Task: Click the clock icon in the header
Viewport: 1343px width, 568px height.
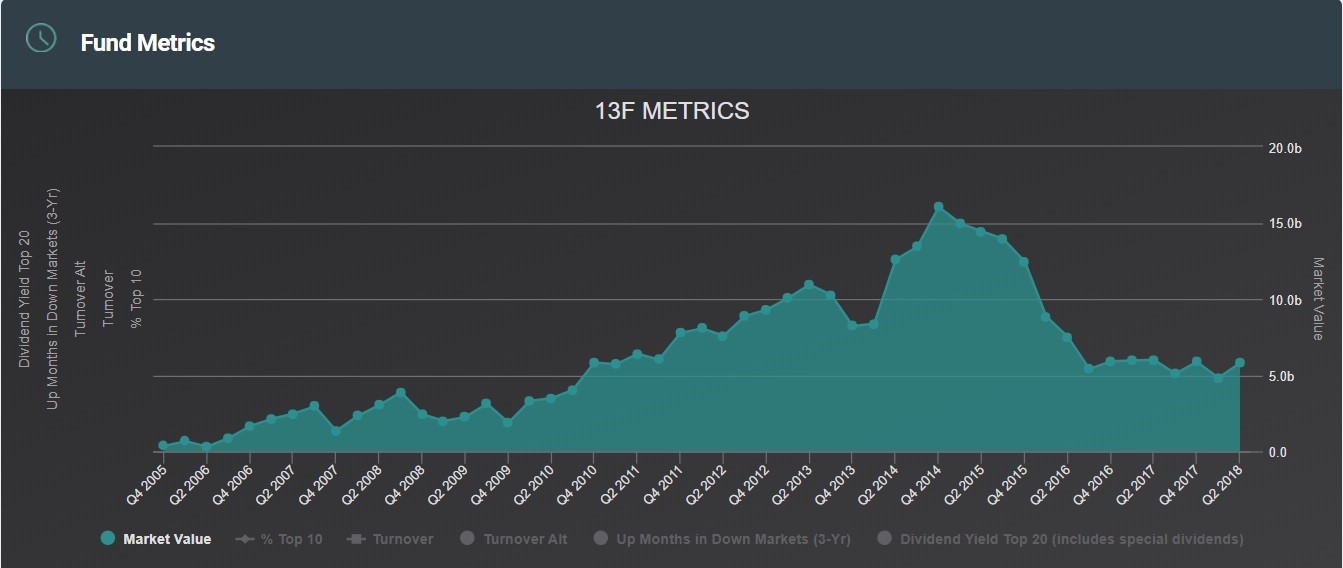Action: click(x=41, y=38)
